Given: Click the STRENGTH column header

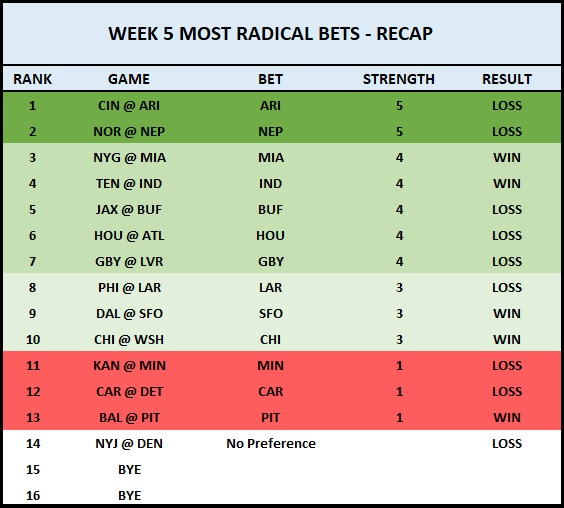Looking at the screenshot, I should [x=399, y=79].
